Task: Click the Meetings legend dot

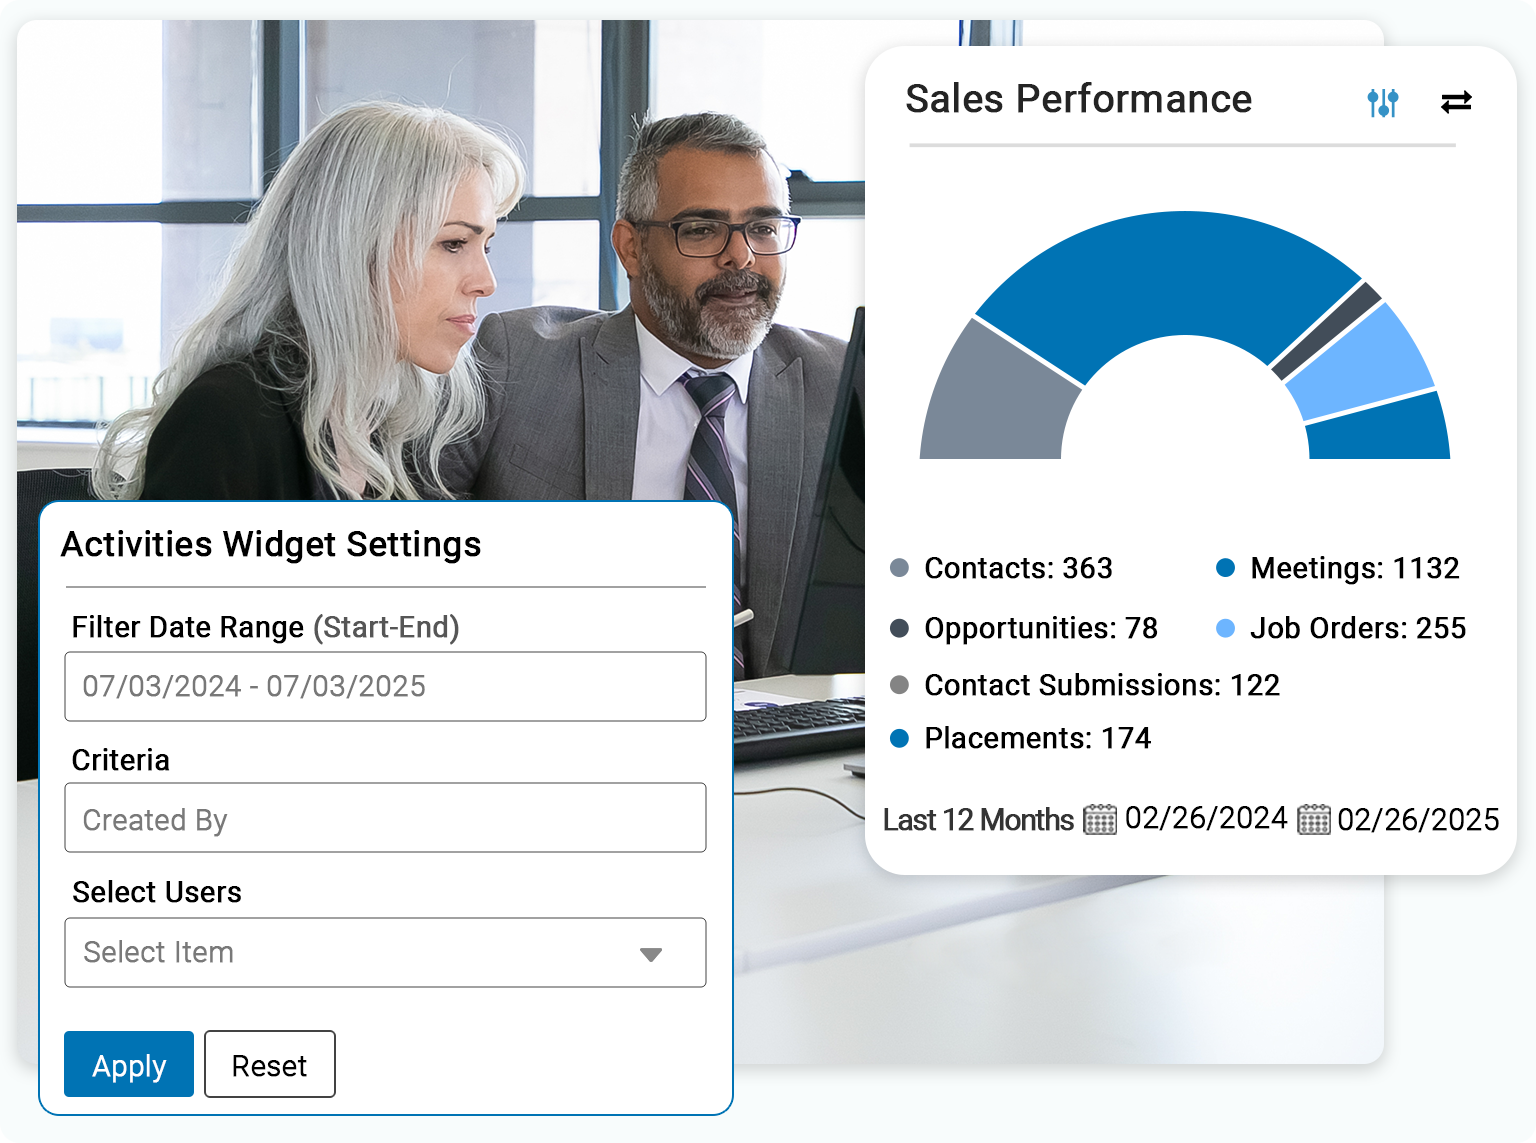Action: point(1225,568)
